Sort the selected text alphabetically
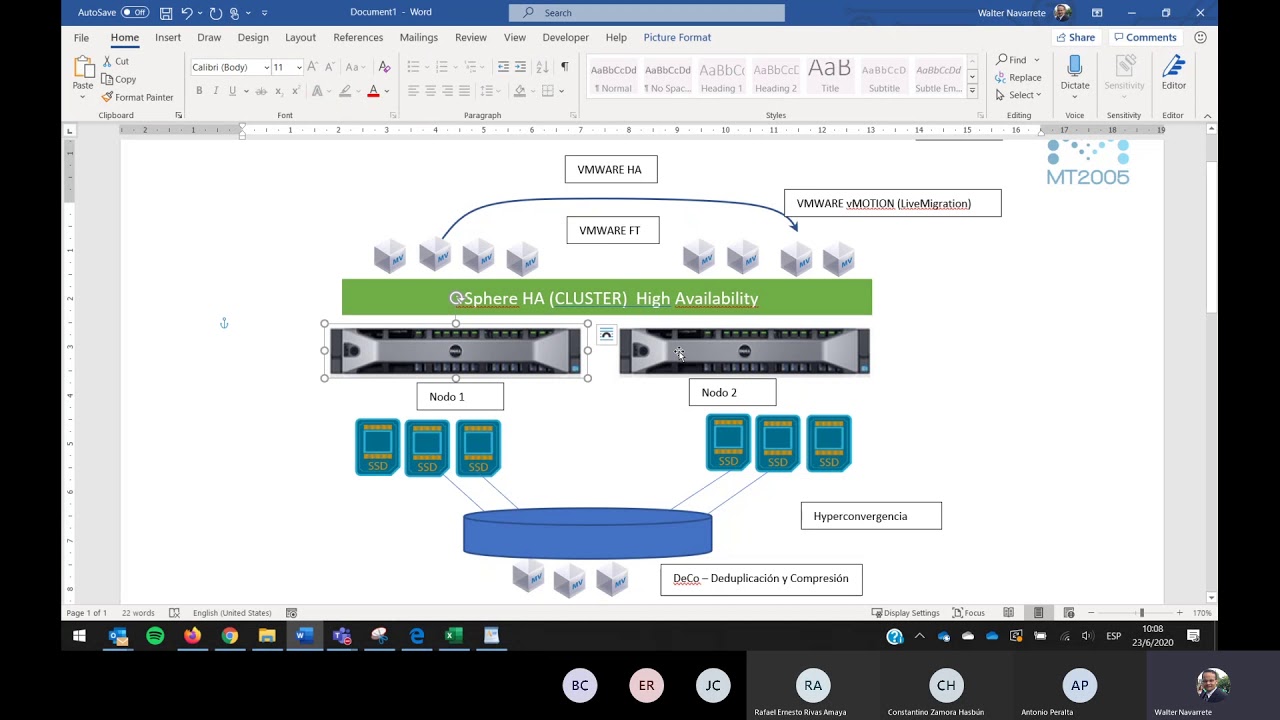Image resolution: width=1280 pixels, height=720 pixels. 543,67
